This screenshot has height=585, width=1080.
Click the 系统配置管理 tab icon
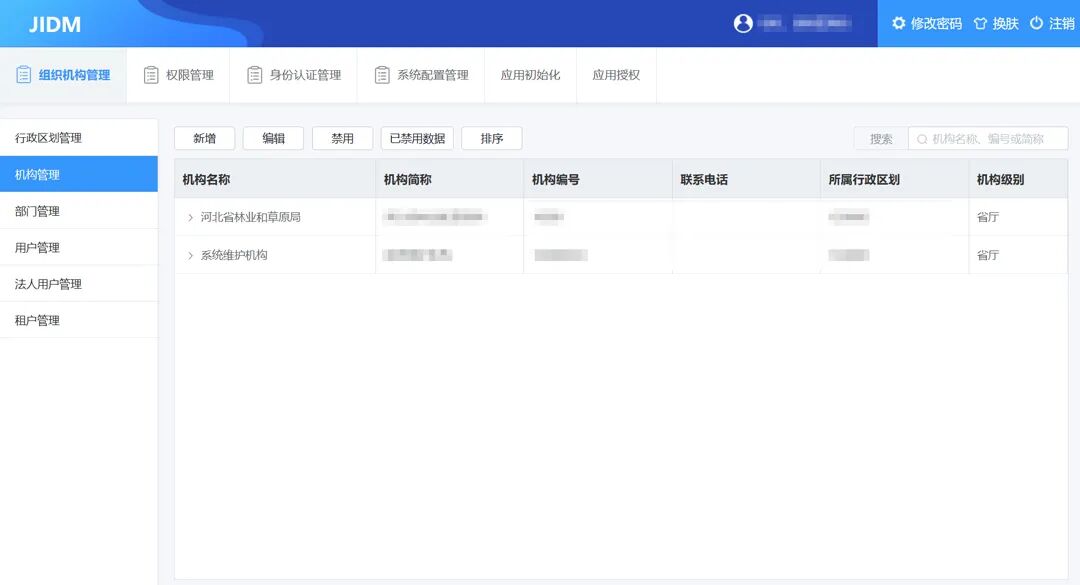point(381,74)
